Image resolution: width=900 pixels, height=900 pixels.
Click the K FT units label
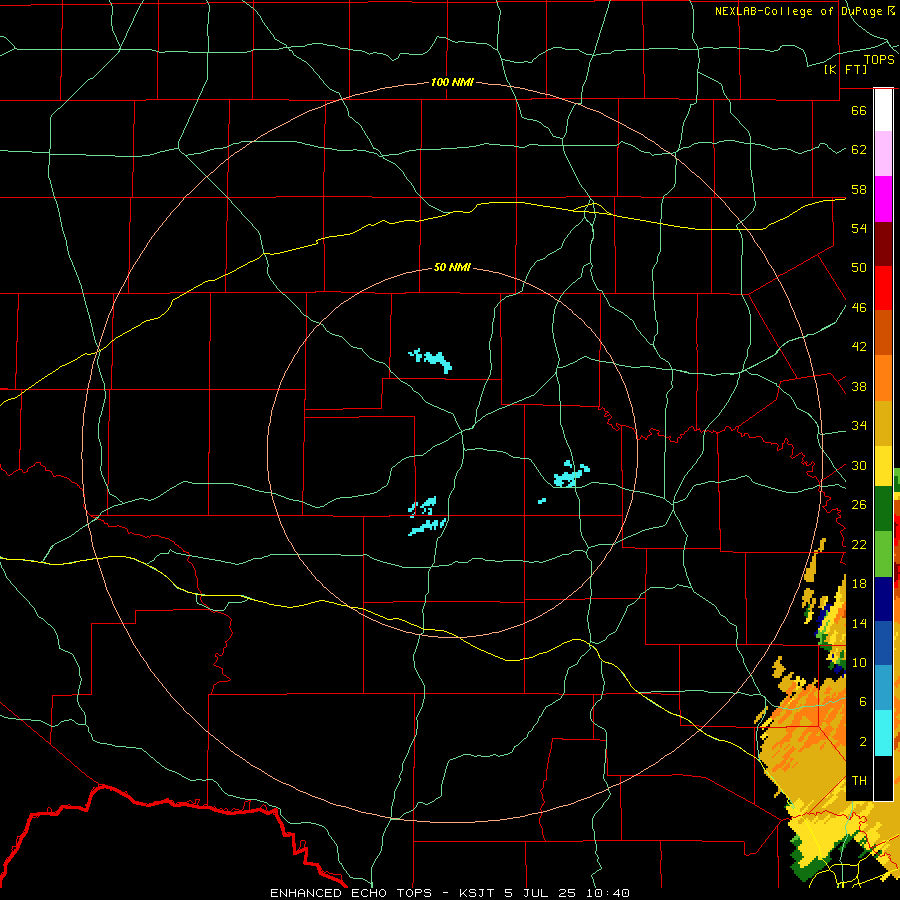click(x=845, y=69)
